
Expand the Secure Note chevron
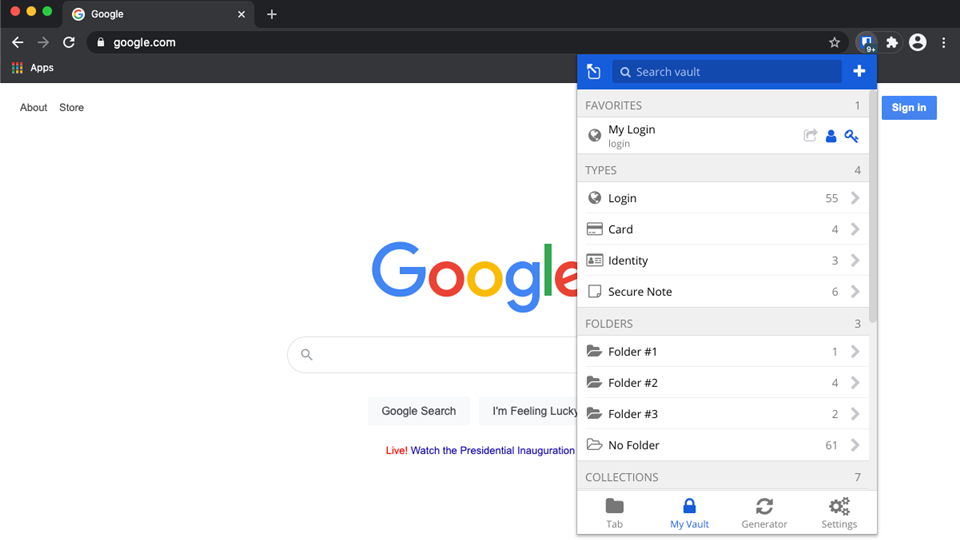tap(855, 291)
